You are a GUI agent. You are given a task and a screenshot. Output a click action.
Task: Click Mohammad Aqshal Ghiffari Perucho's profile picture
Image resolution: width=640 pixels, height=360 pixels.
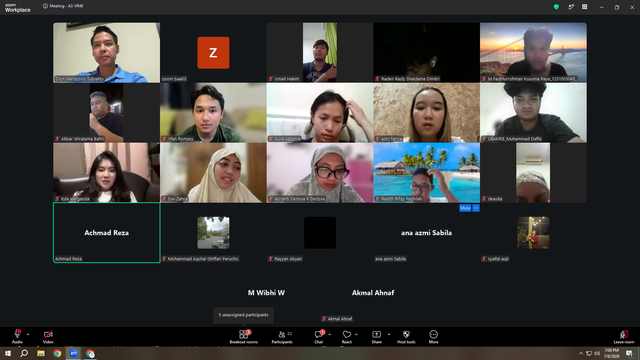tap(213, 233)
